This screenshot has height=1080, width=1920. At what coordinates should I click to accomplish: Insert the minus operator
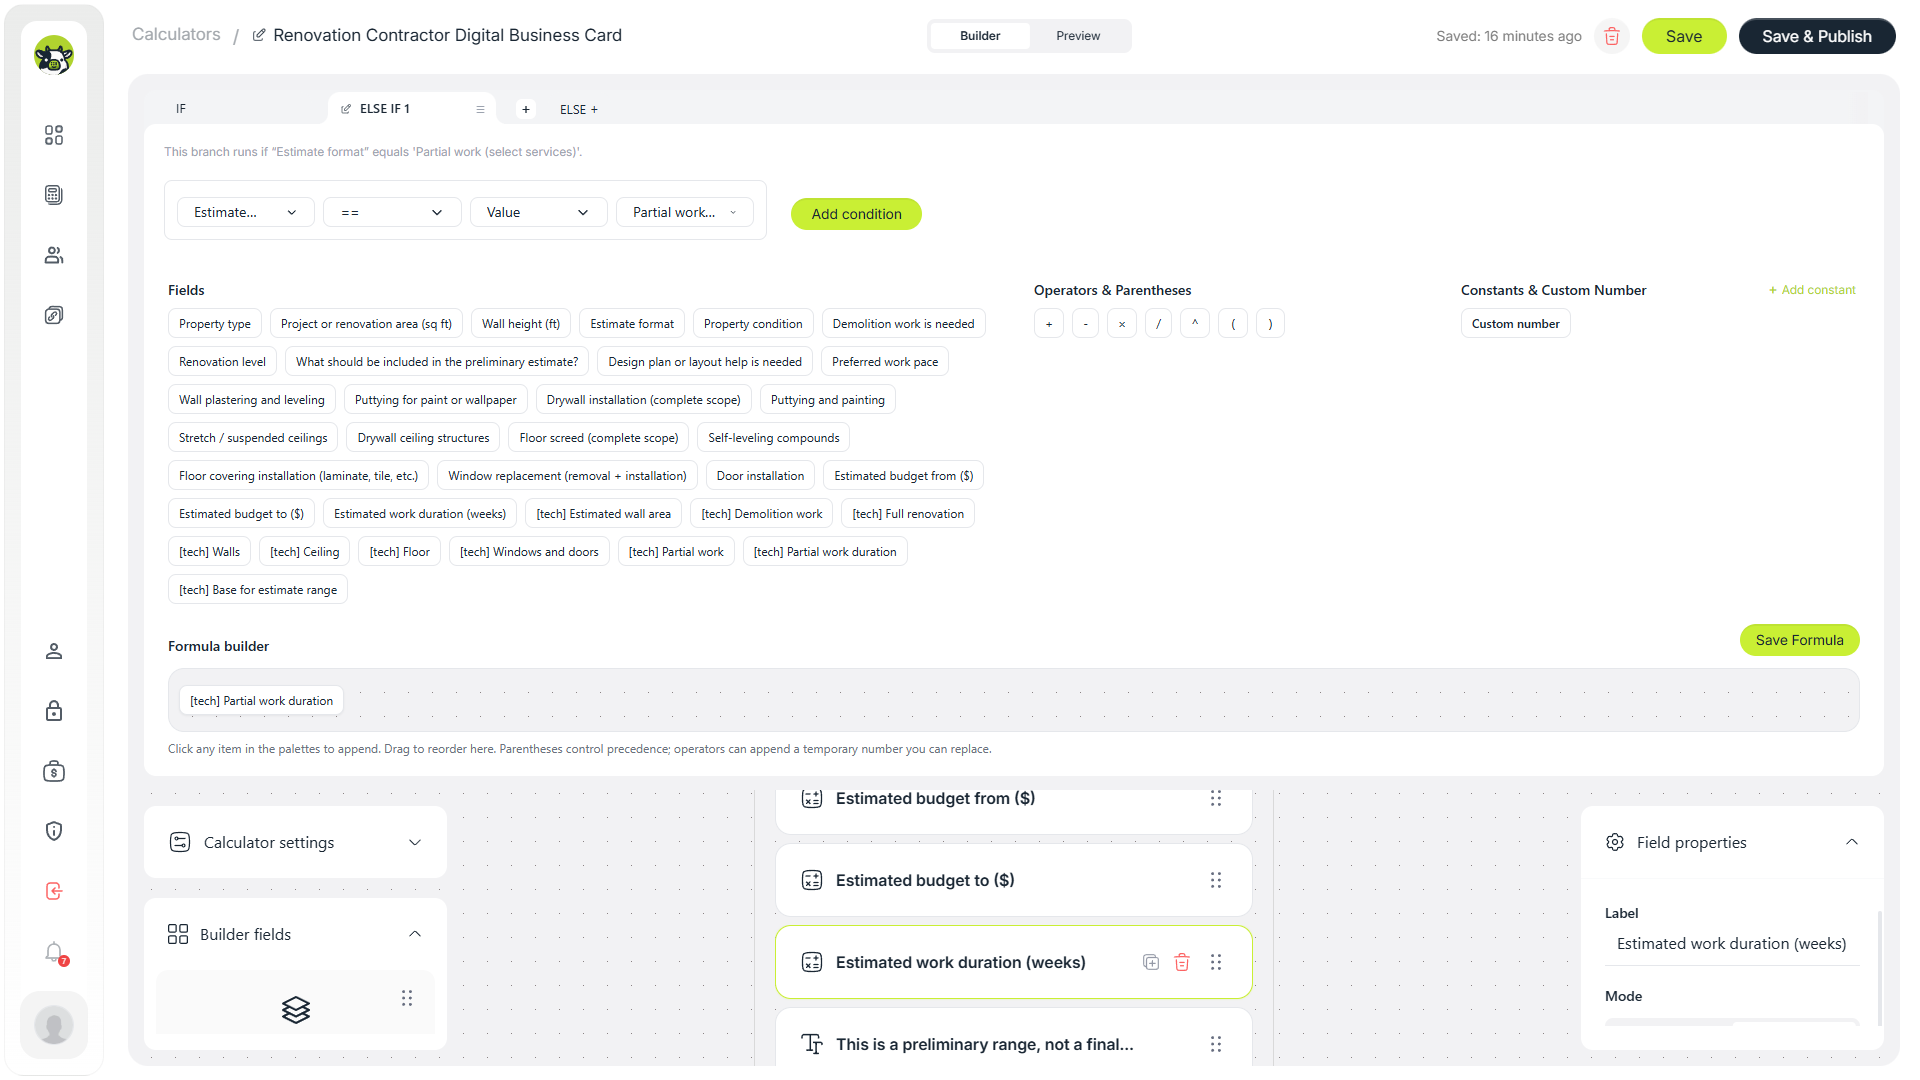1086,324
